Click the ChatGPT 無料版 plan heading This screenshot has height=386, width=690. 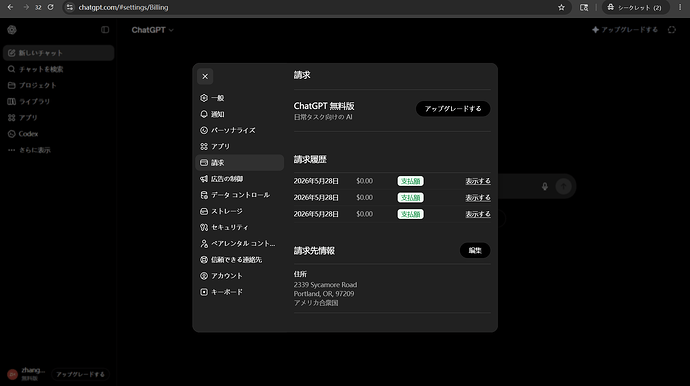(324, 106)
